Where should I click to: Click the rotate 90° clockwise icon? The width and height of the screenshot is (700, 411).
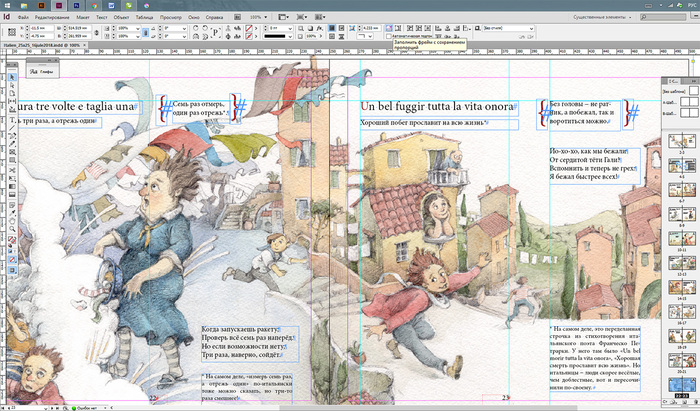196,28
